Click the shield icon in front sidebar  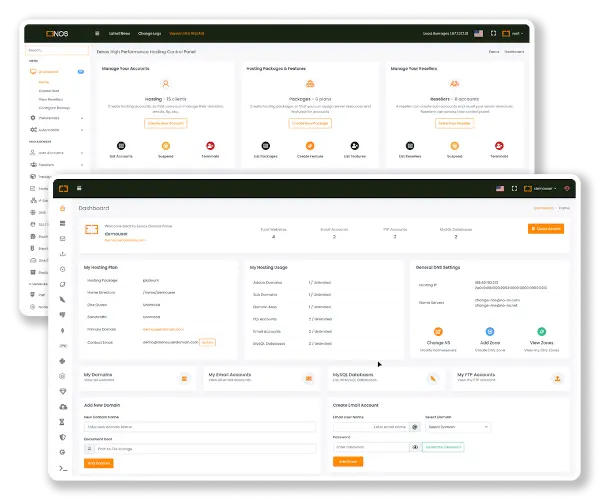(x=63, y=437)
